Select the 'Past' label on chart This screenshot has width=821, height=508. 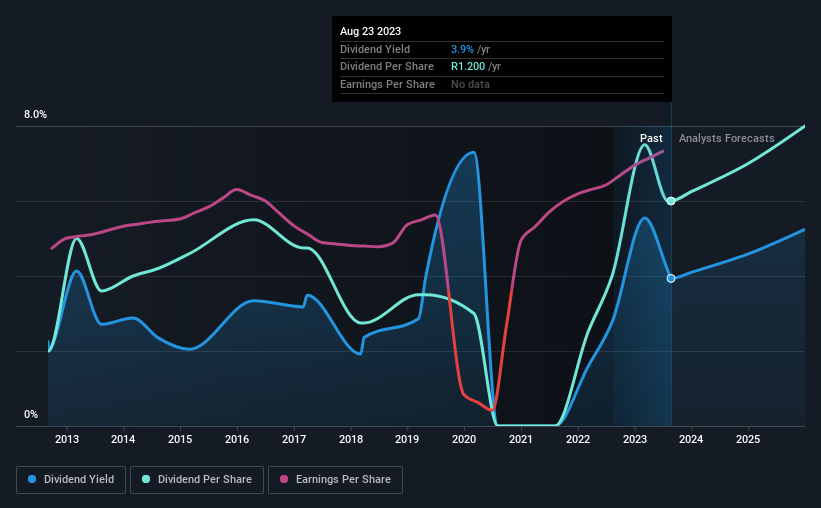click(x=651, y=138)
